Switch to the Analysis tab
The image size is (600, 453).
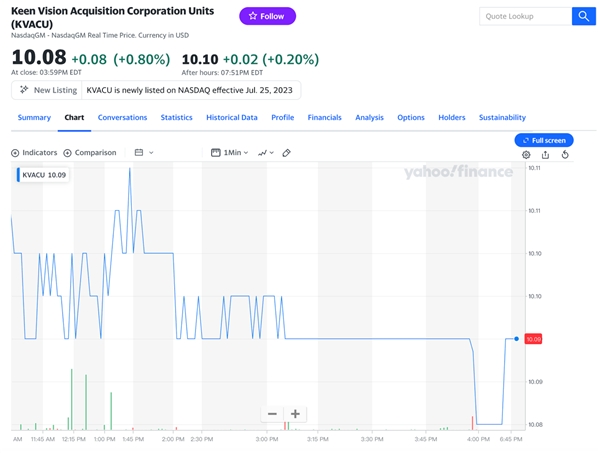(369, 117)
